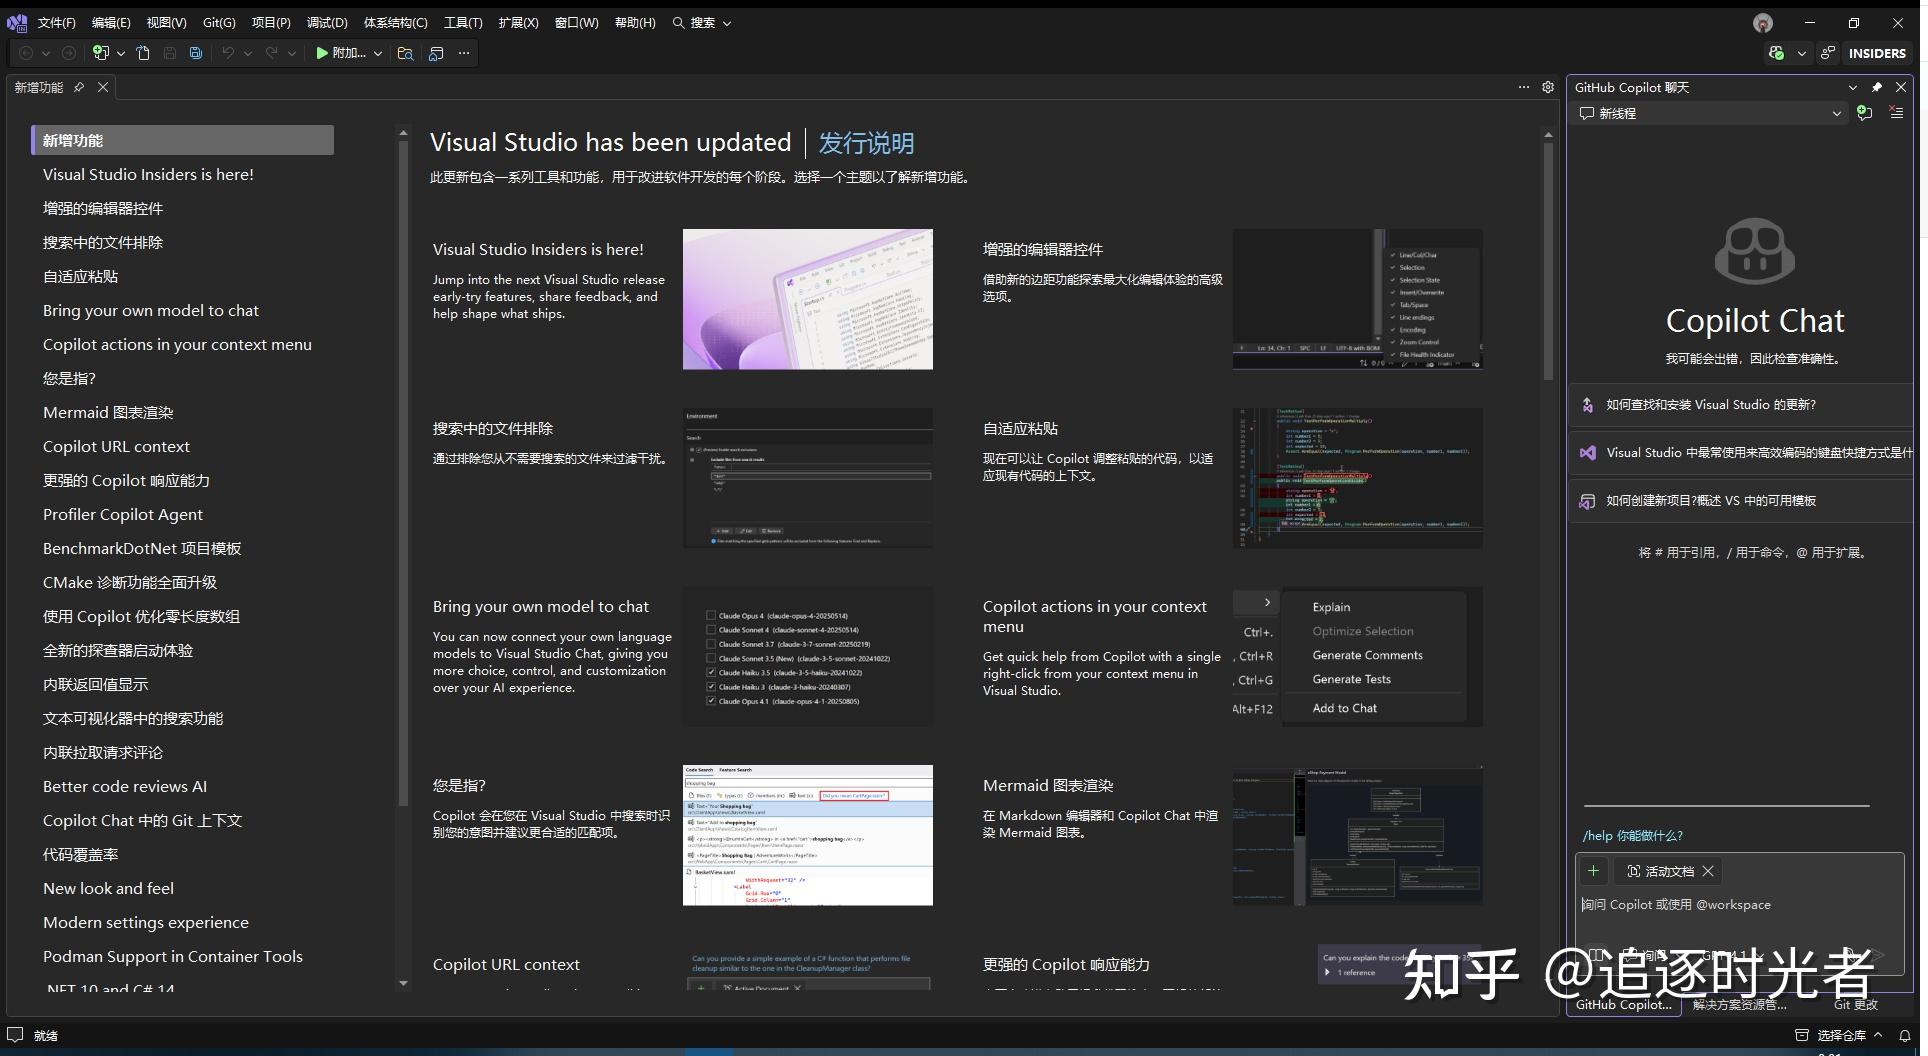1928x1056 pixels.
Task: Click the send feedback icon
Action: [1828, 54]
